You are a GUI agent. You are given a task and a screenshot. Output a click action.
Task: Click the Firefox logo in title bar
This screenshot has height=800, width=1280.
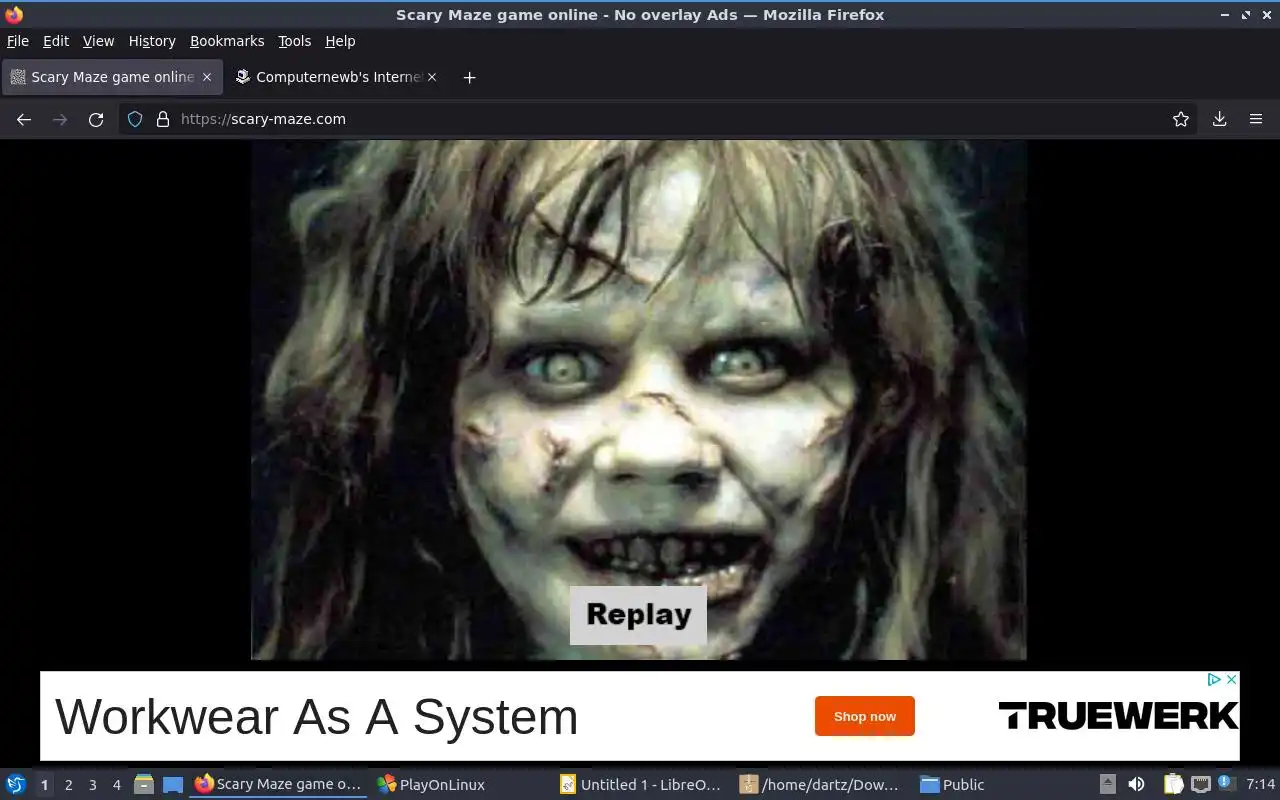14,15
